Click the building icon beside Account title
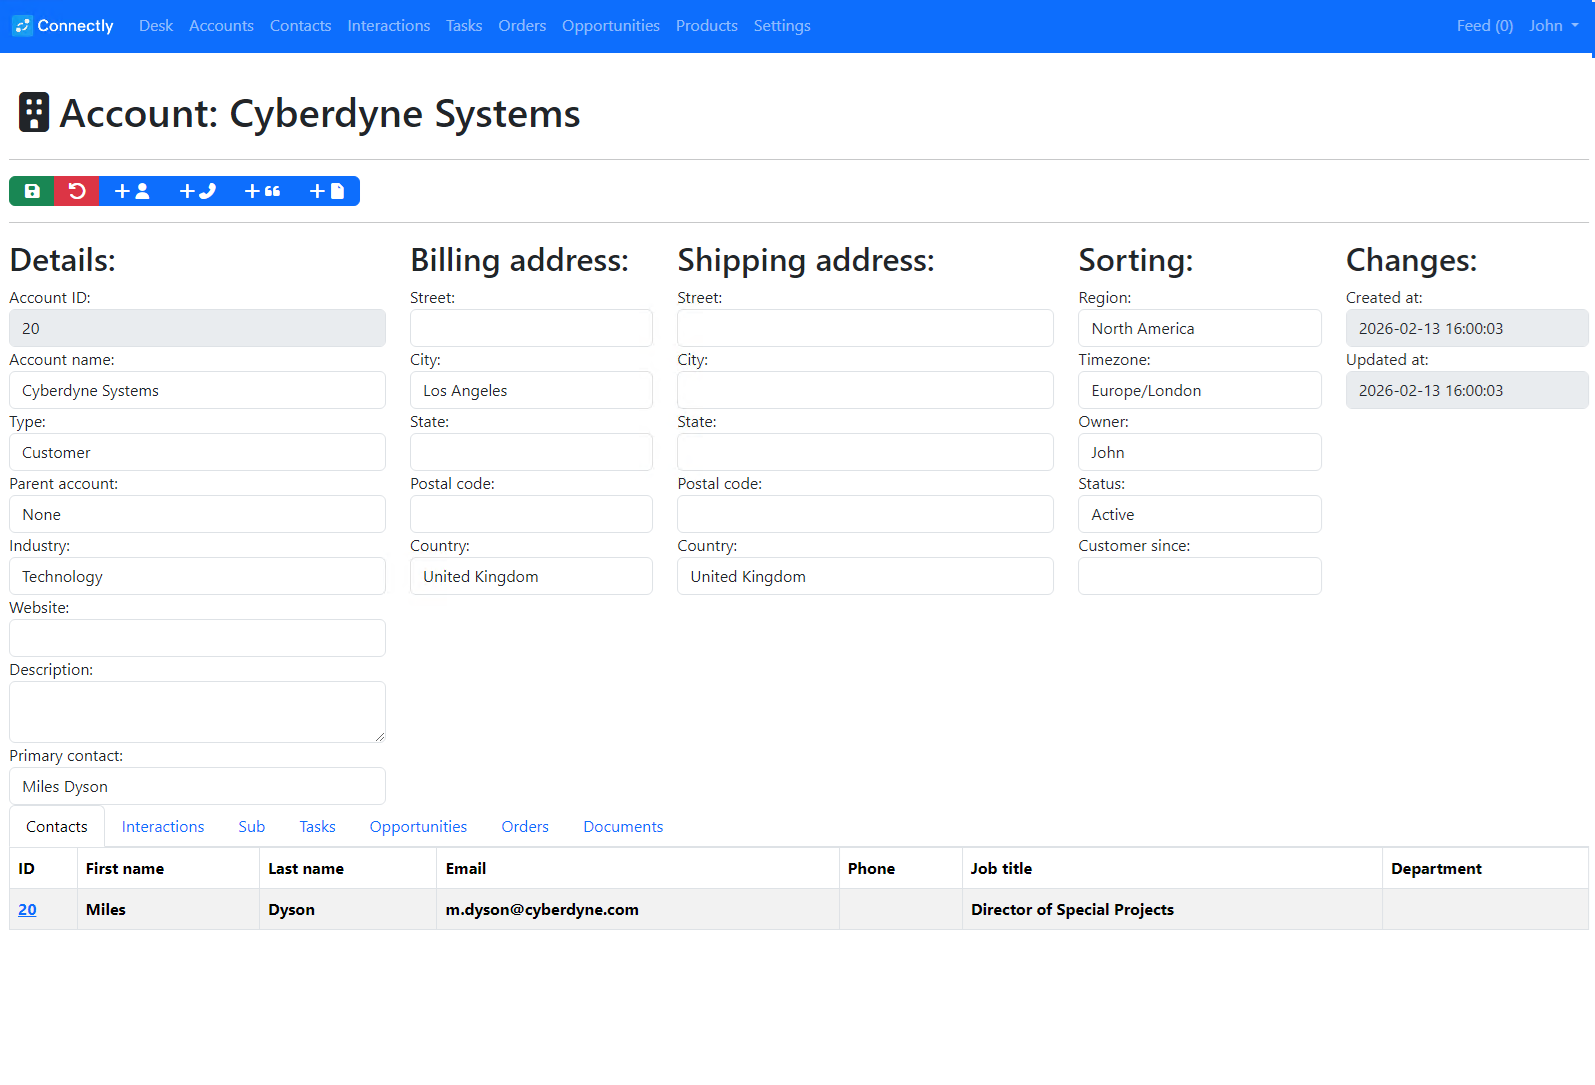Screen dimensions: 1595x1085 coord(34,113)
